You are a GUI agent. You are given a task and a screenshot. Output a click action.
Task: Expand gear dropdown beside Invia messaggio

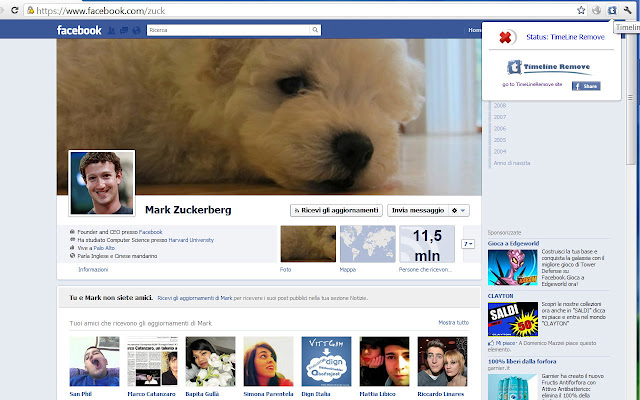coord(459,211)
